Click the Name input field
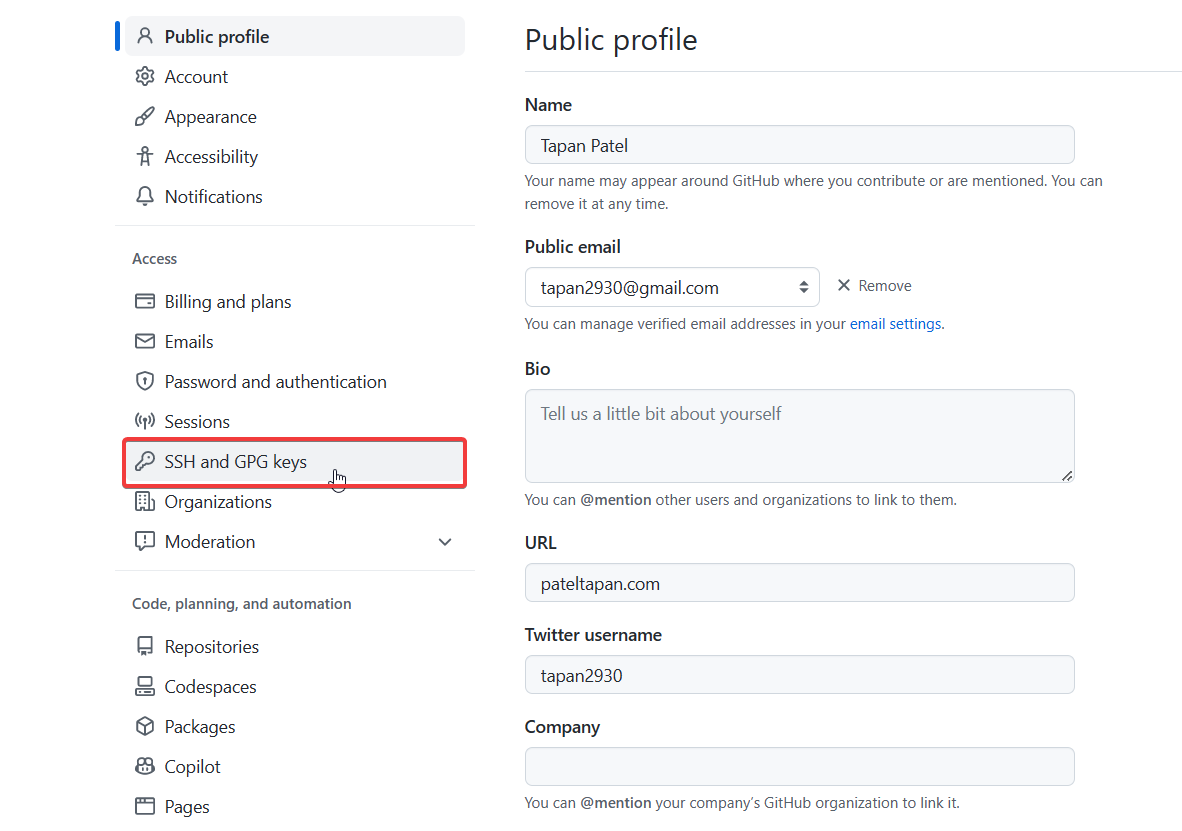1182x831 pixels. point(800,145)
